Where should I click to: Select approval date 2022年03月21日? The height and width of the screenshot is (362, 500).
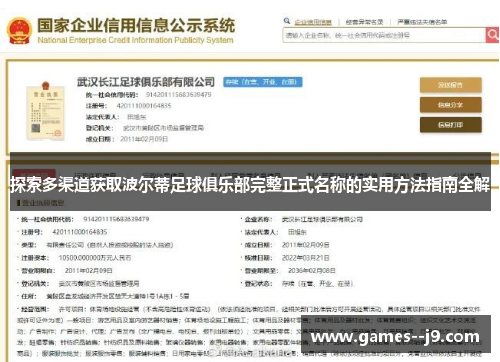click(x=305, y=258)
